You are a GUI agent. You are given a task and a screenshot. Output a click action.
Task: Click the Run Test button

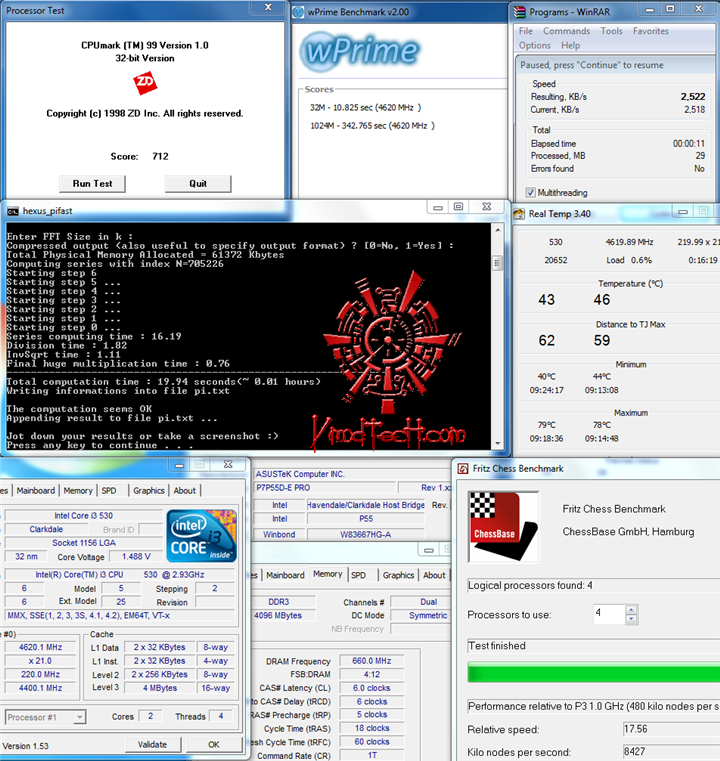pyautogui.click(x=92, y=184)
